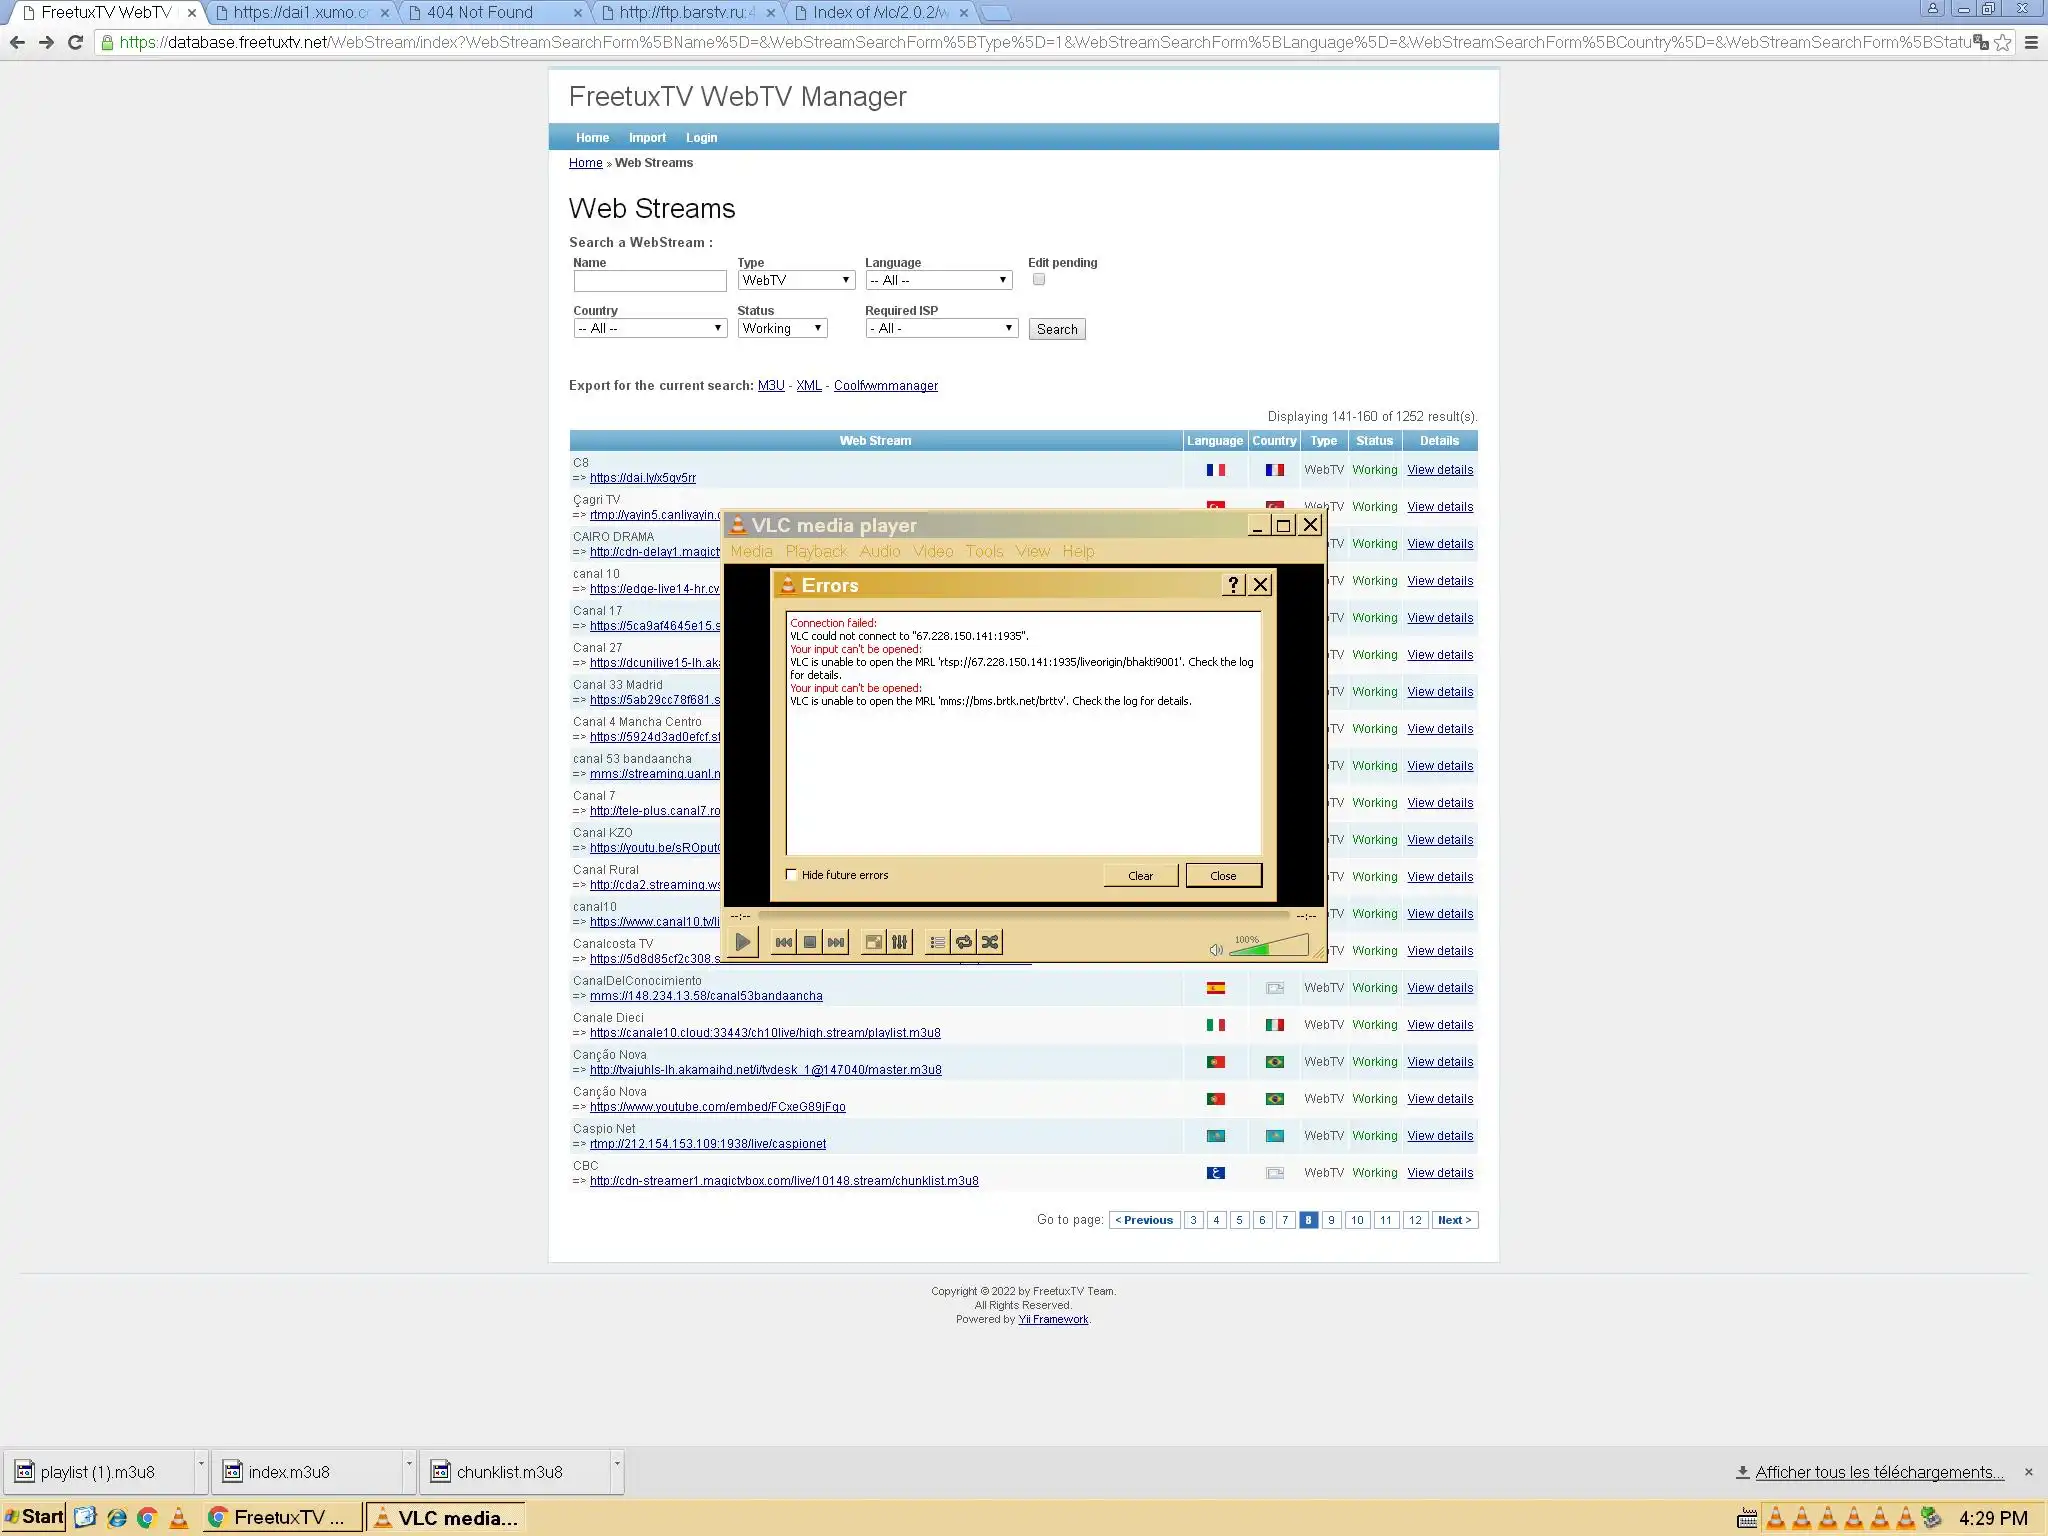Open VLC extended settings equalizer icon
This screenshot has height=1536, width=2048.
click(x=899, y=942)
